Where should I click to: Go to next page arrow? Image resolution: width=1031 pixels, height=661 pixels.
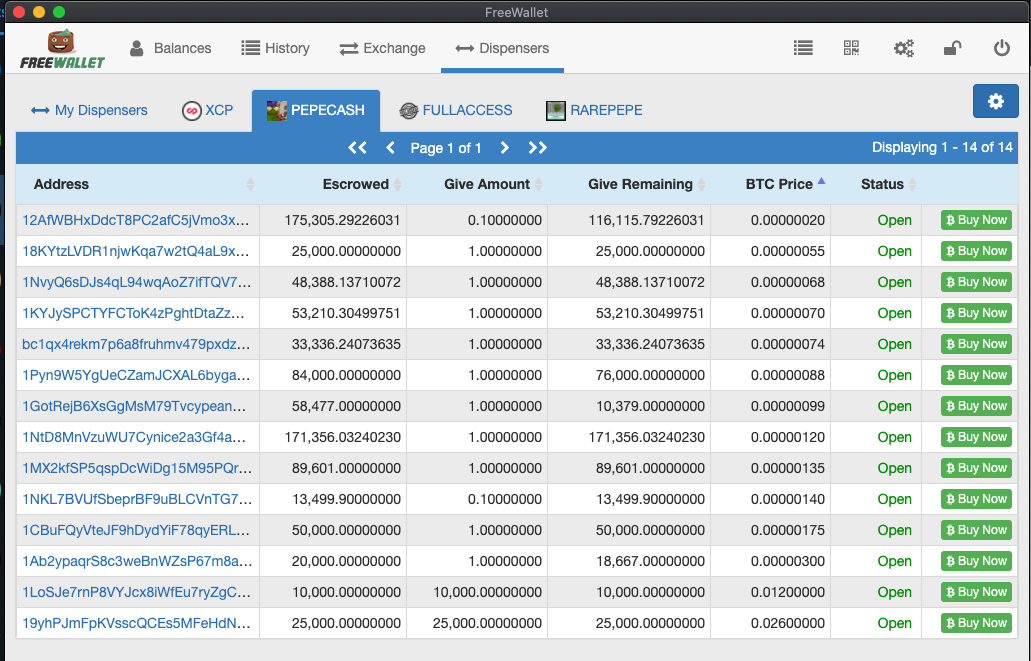tap(504, 148)
